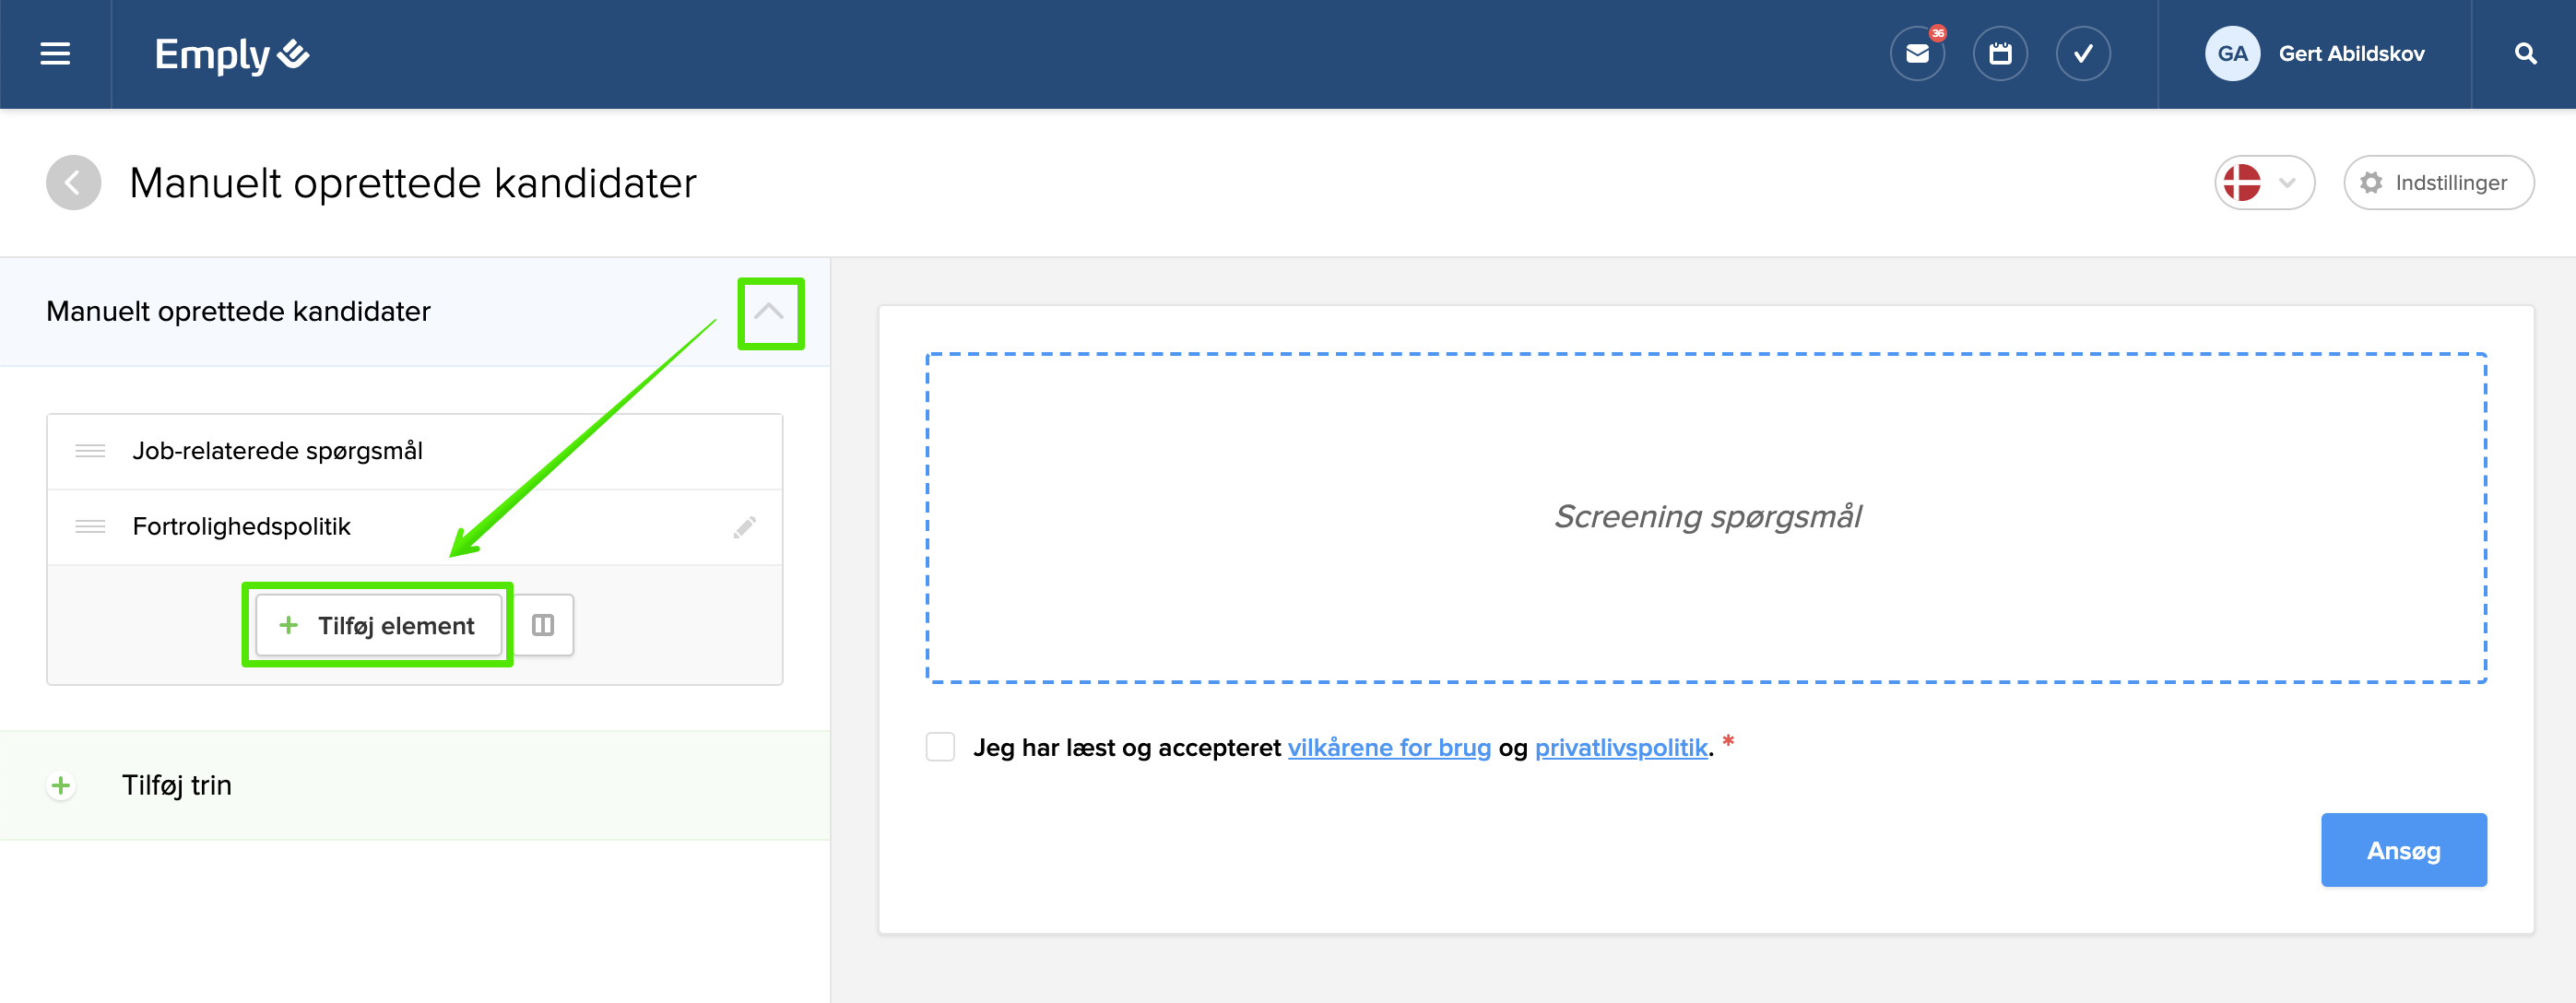This screenshot has width=2576, height=1003.
Task: Open the calendar icon in header
Action: tap(1999, 54)
